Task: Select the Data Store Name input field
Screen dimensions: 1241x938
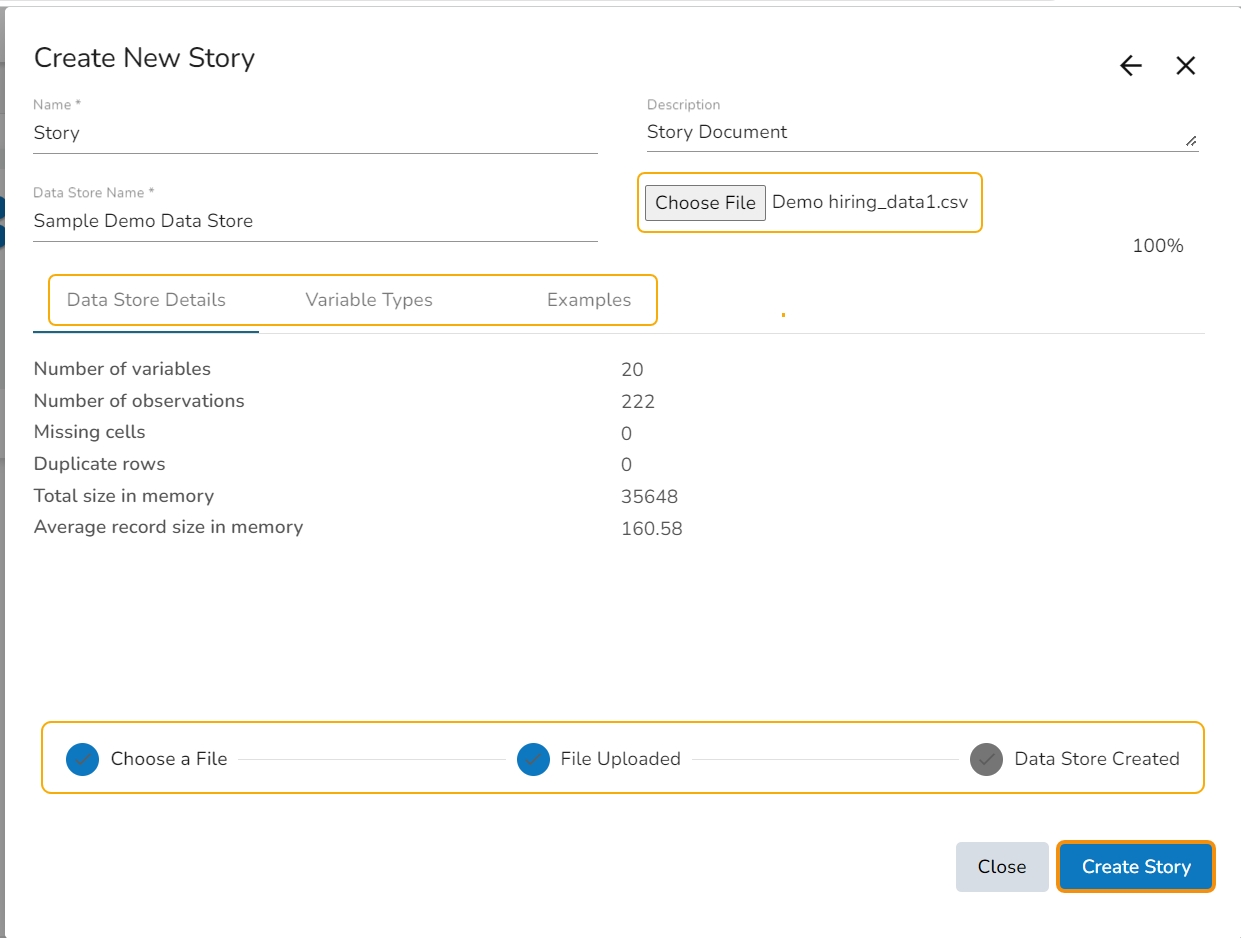Action: [x=315, y=221]
